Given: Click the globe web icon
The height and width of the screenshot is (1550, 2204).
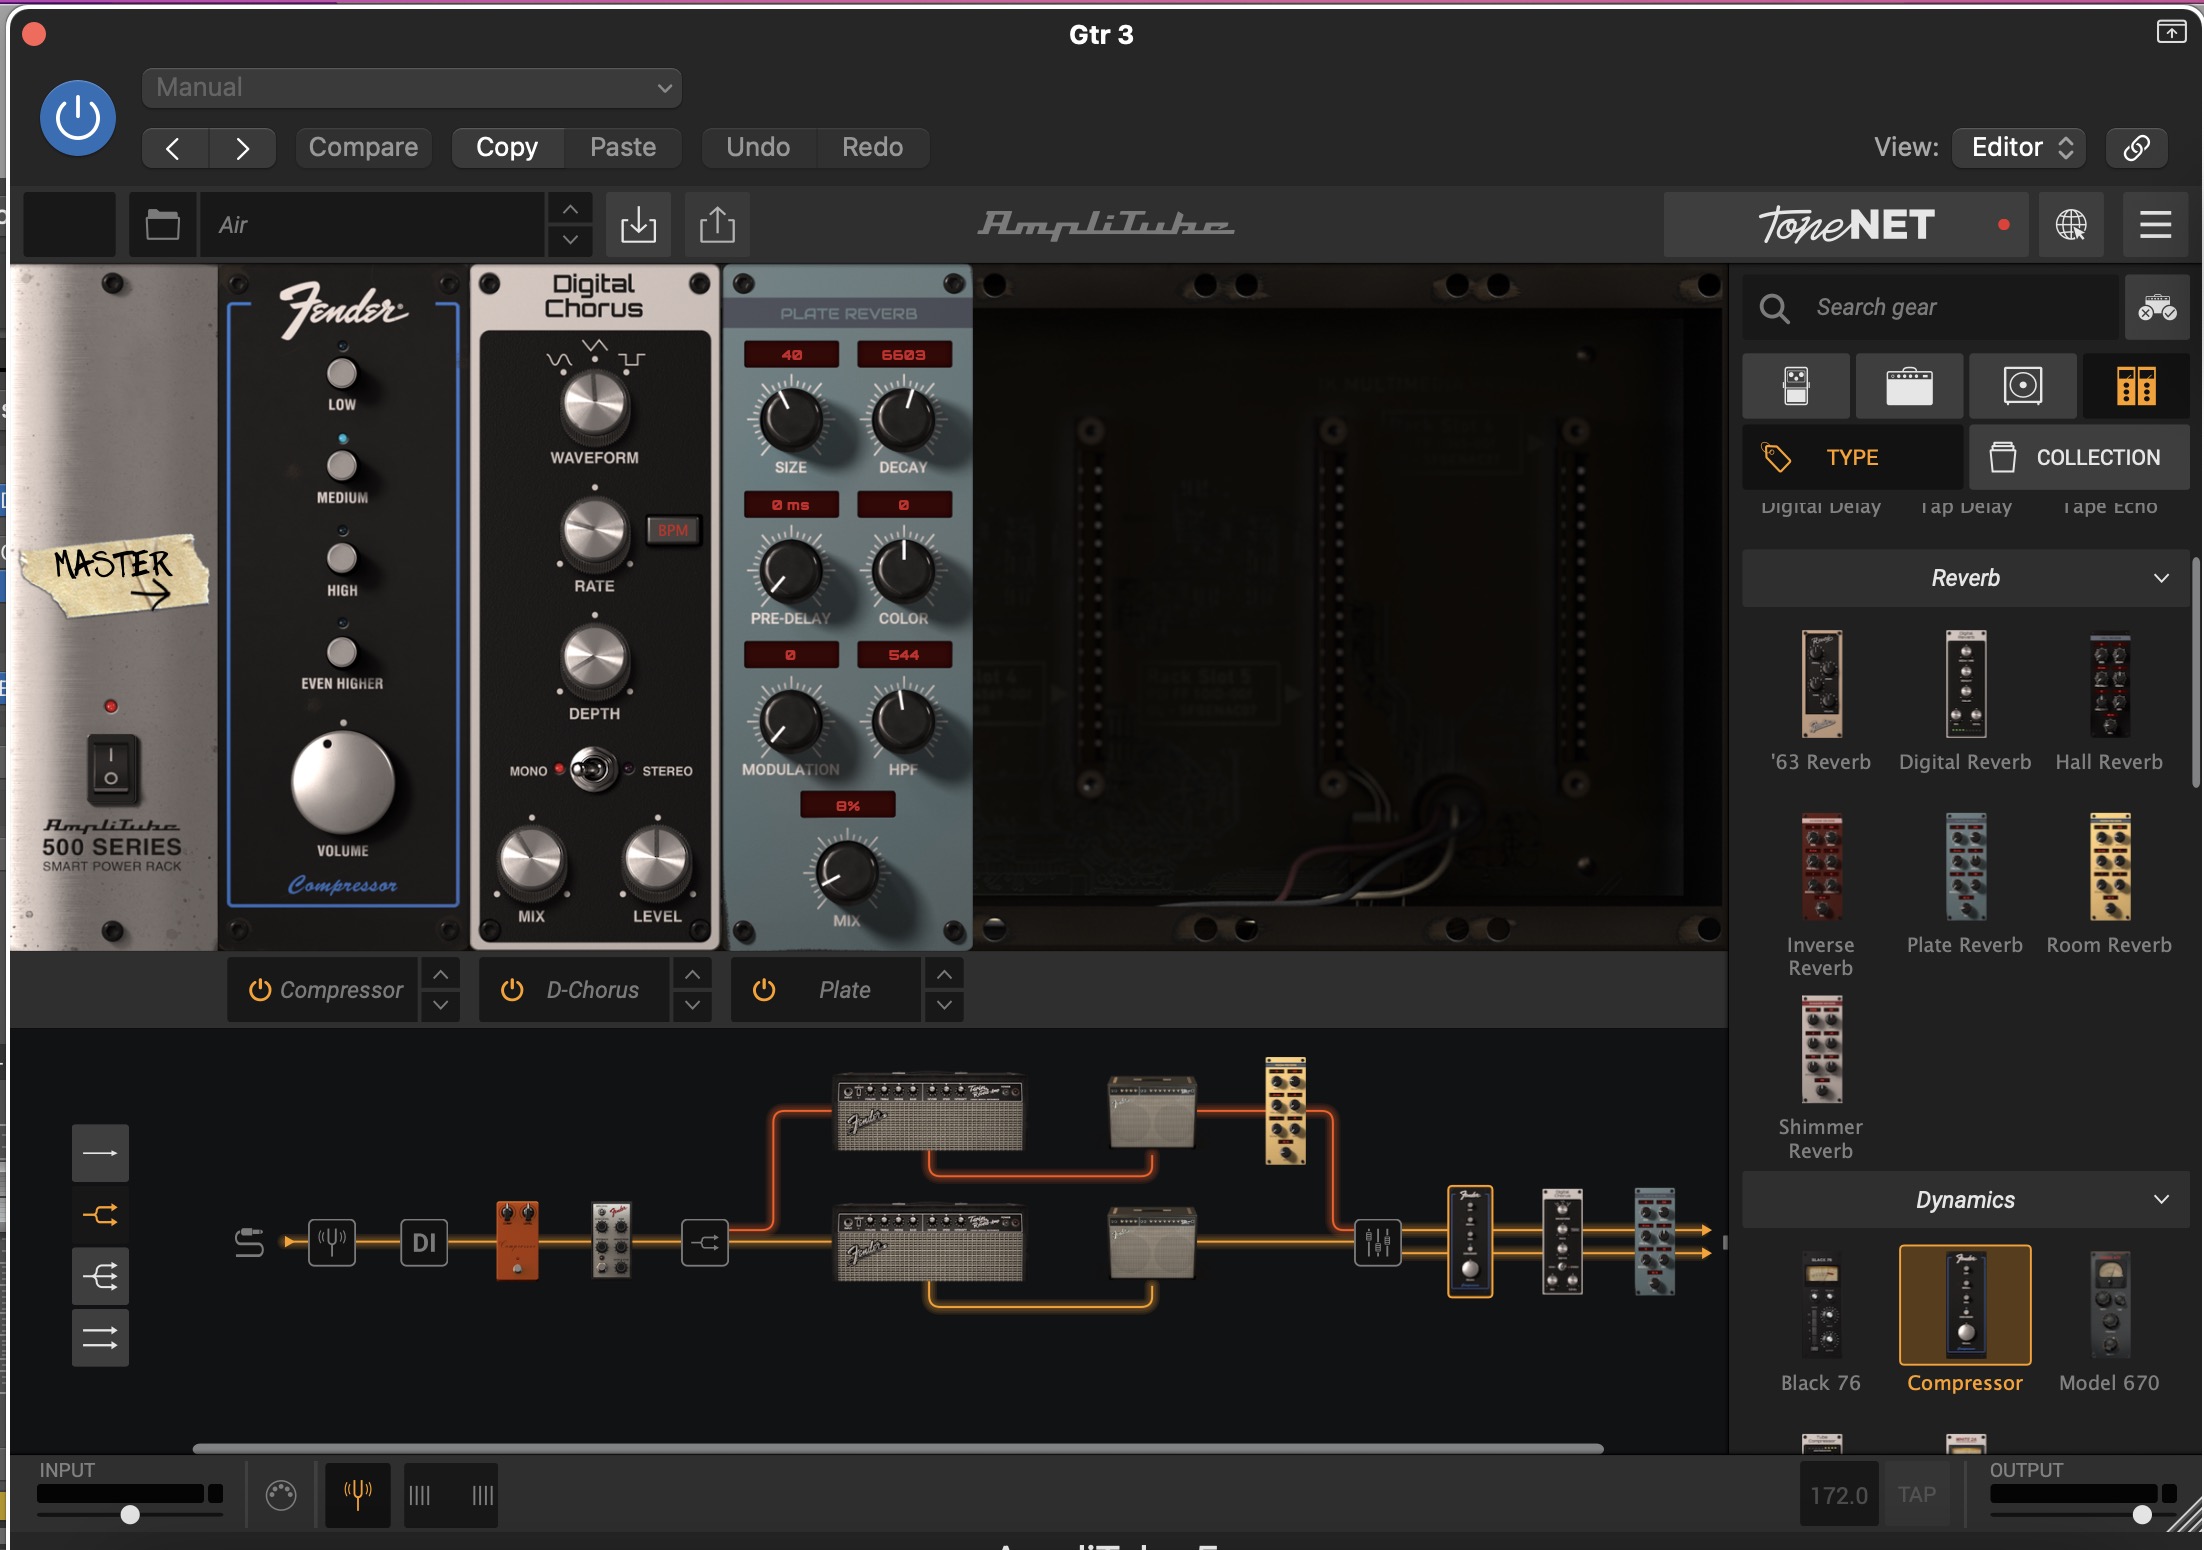Looking at the screenshot, I should (x=2070, y=225).
